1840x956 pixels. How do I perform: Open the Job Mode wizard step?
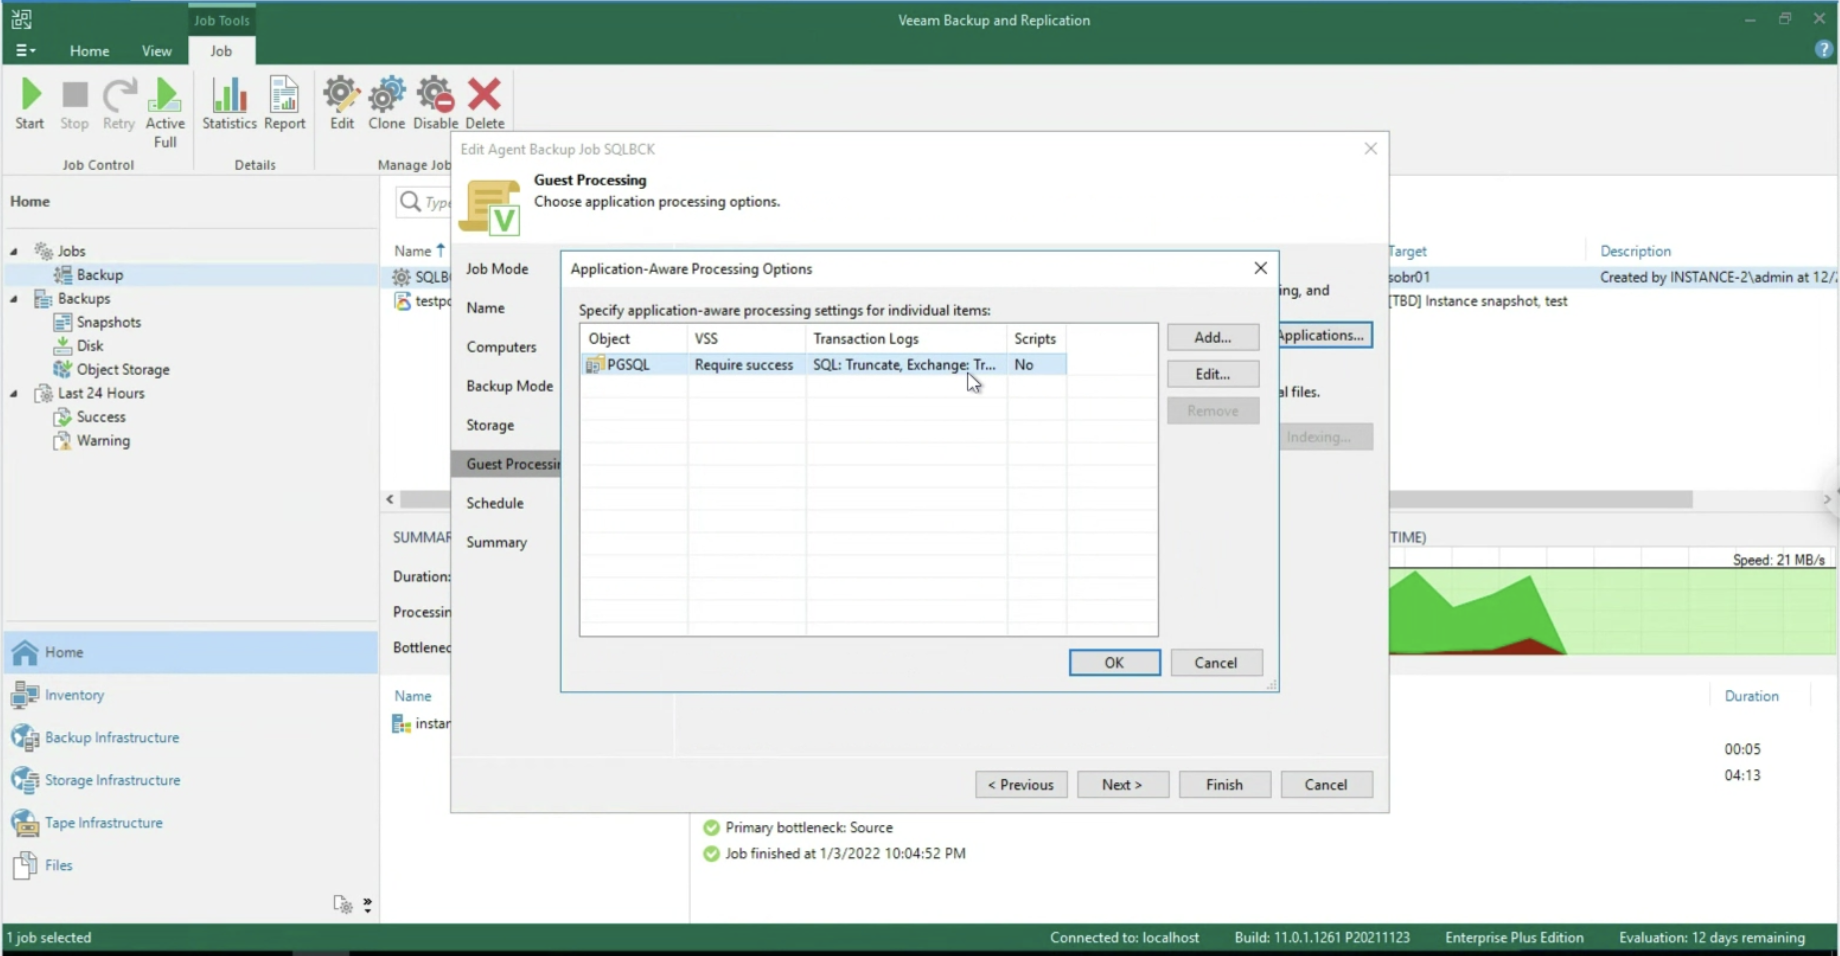coord(497,268)
